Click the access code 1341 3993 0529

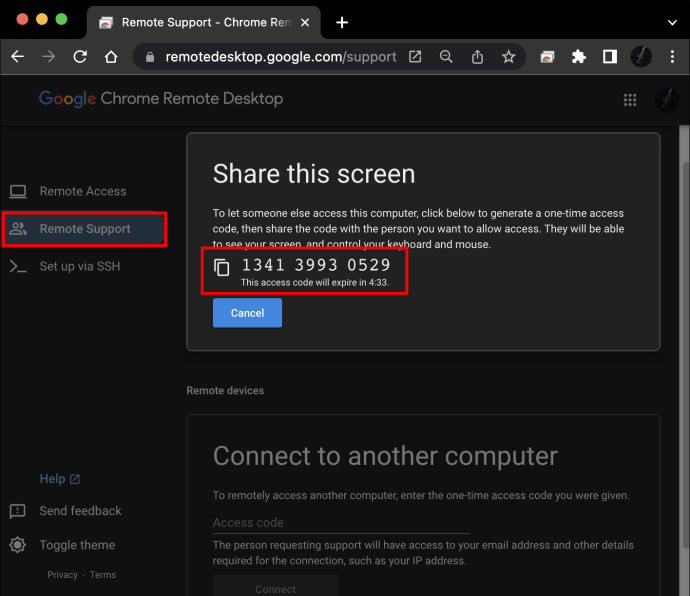coord(316,265)
